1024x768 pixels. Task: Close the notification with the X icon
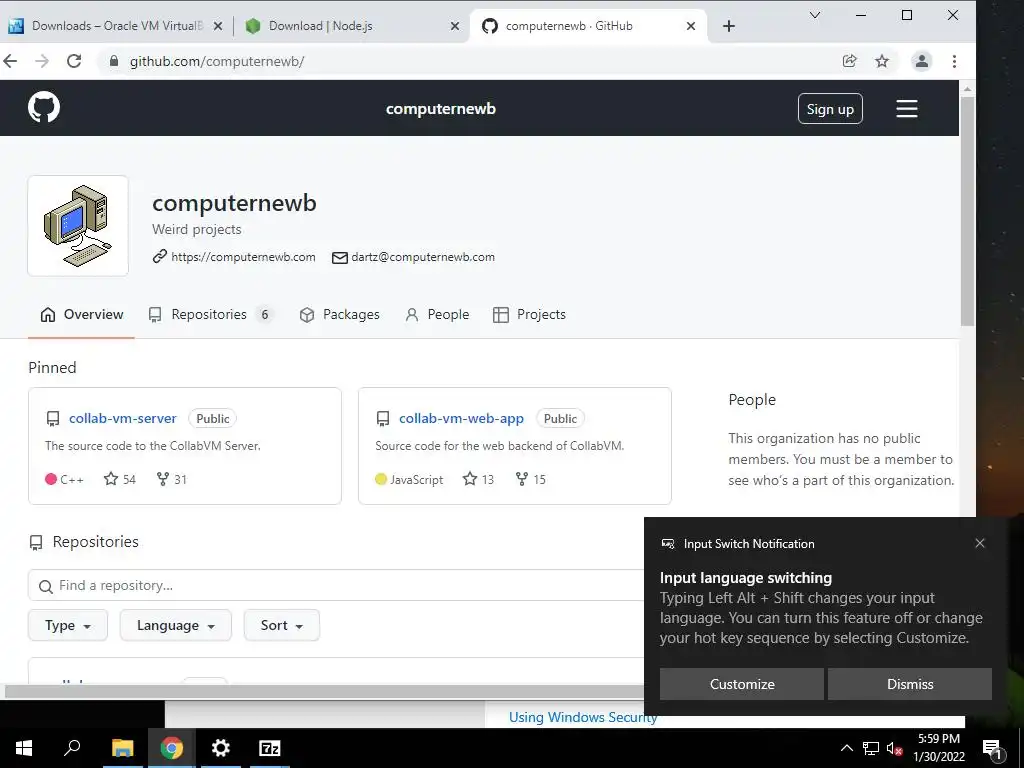pyautogui.click(x=980, y=543)
